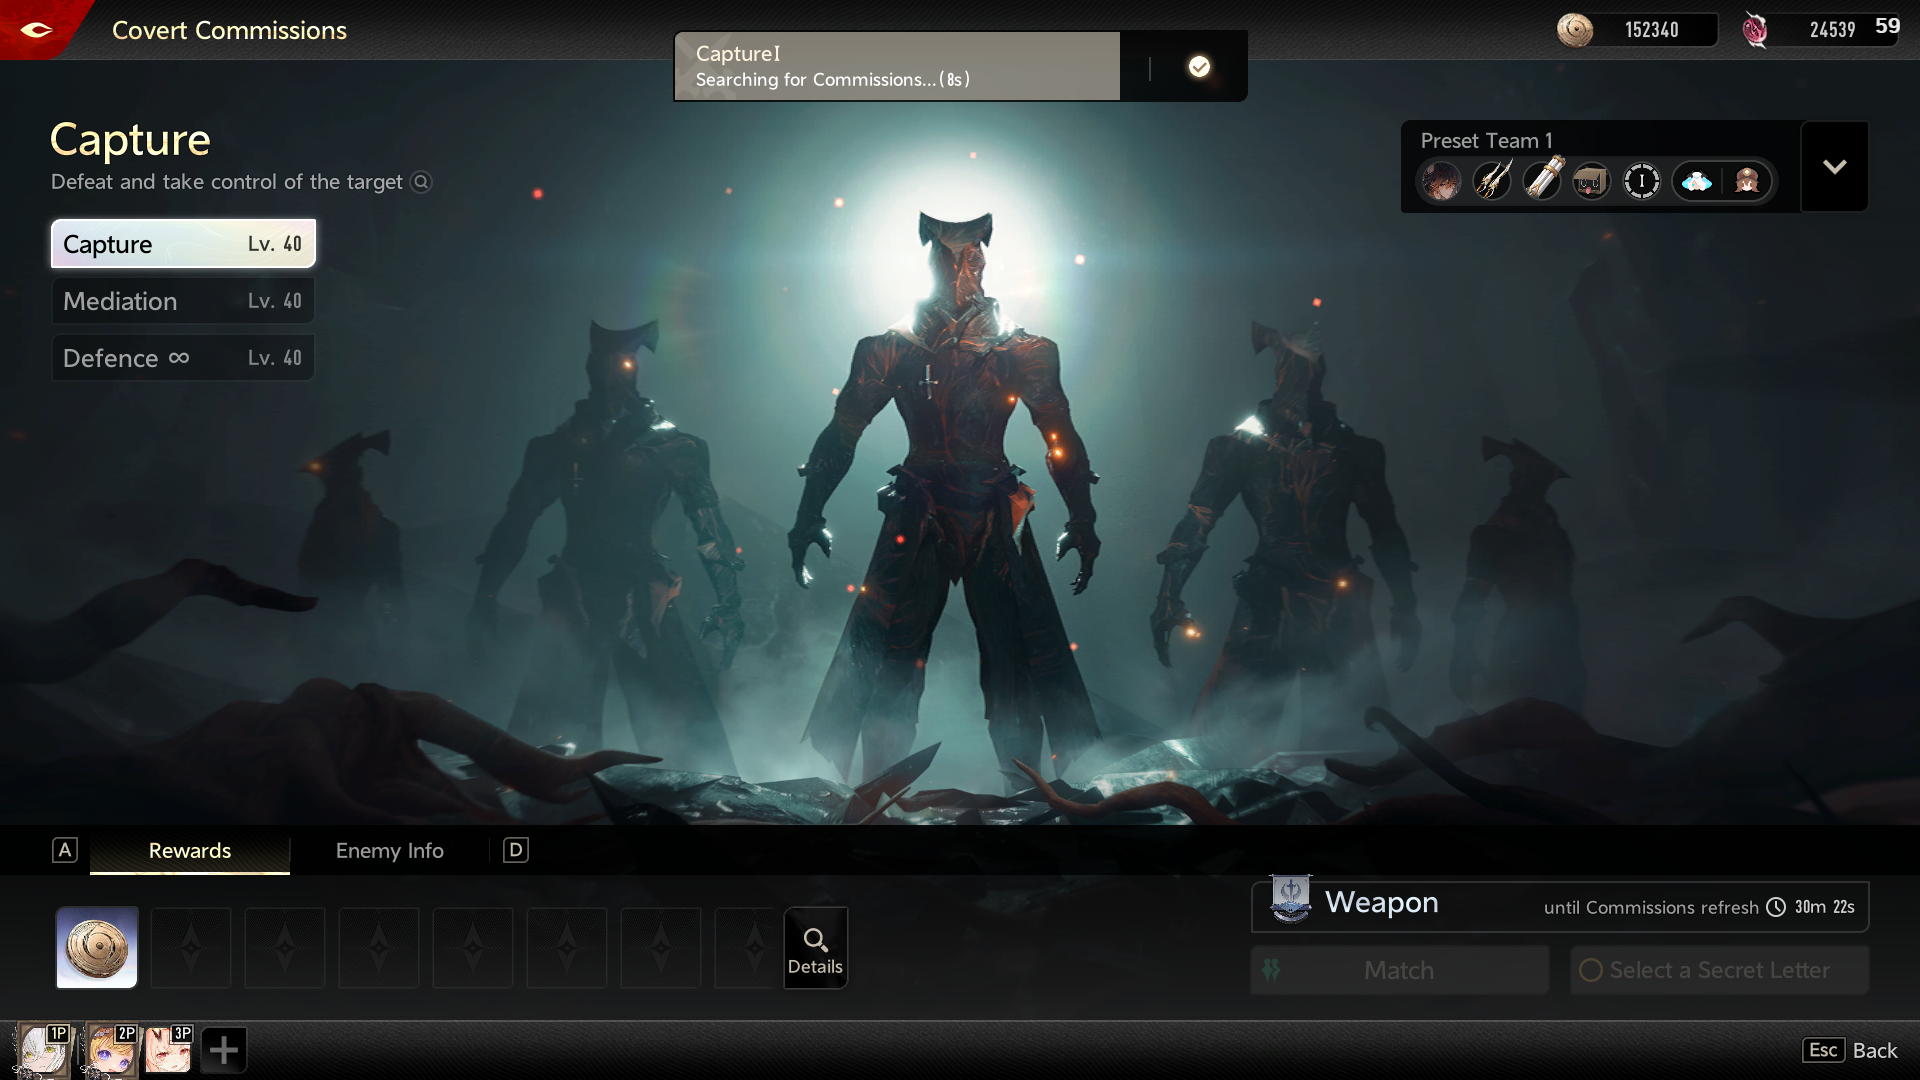
Task: Click the info icon beside Capture description
Action: coord(421,182)
